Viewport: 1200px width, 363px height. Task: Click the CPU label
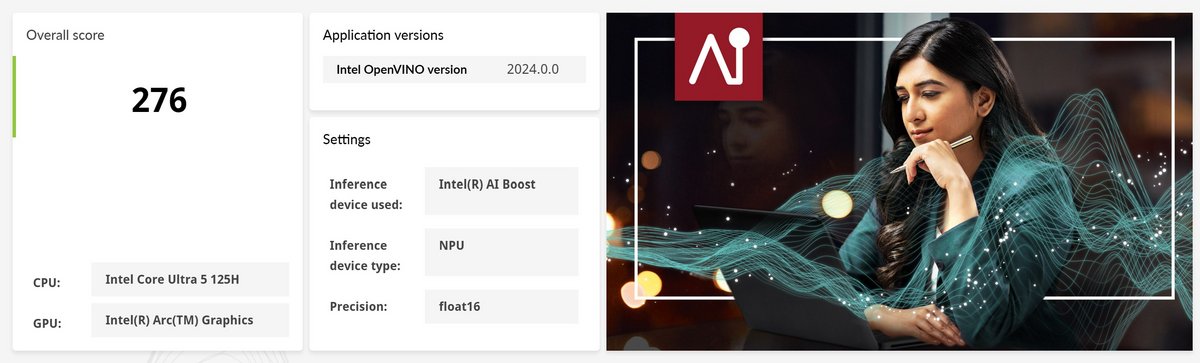(47, 283)
